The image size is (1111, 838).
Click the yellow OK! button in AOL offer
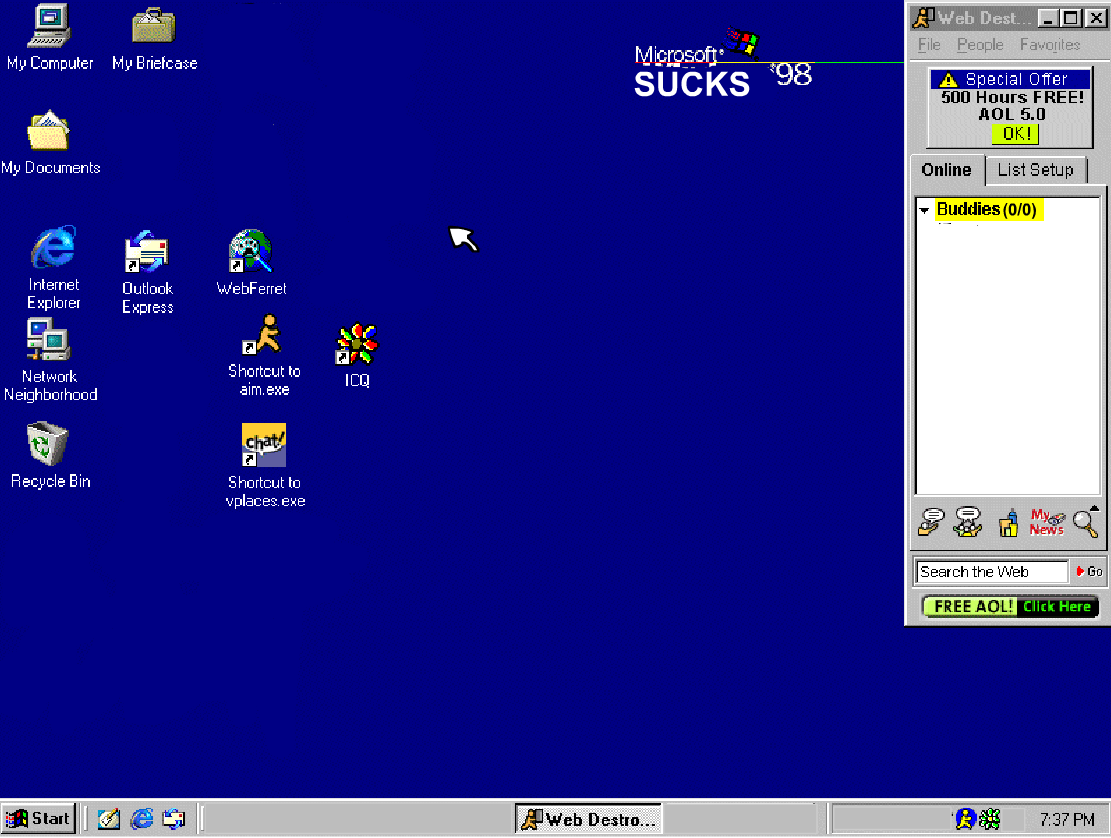point(1015,134)
